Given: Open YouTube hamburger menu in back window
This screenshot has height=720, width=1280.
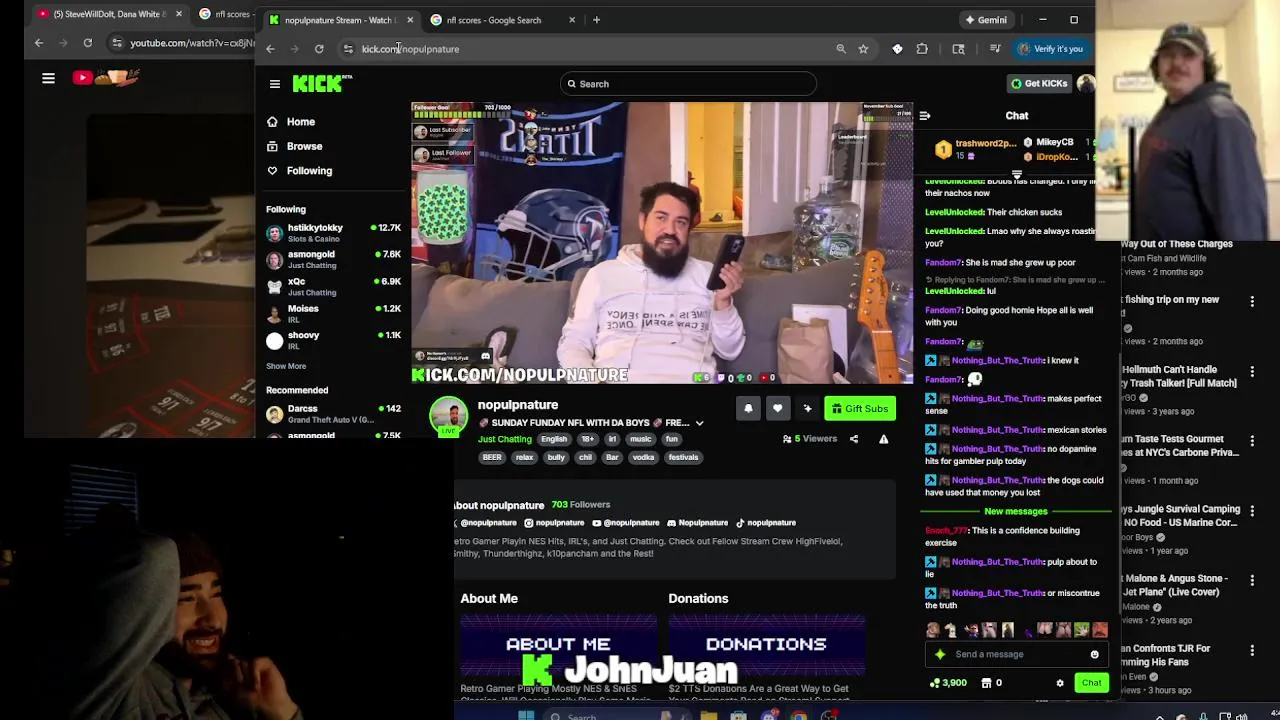Looking at the screenshot, I should pos(48,78).
